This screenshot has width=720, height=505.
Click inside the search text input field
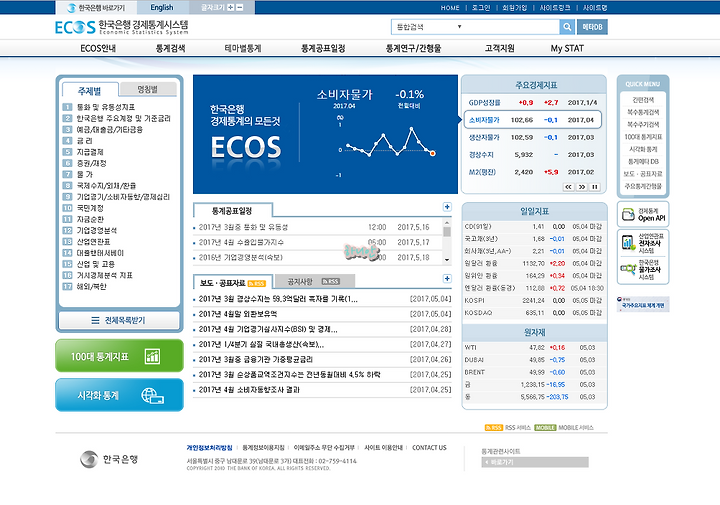(x=512, y=27)
